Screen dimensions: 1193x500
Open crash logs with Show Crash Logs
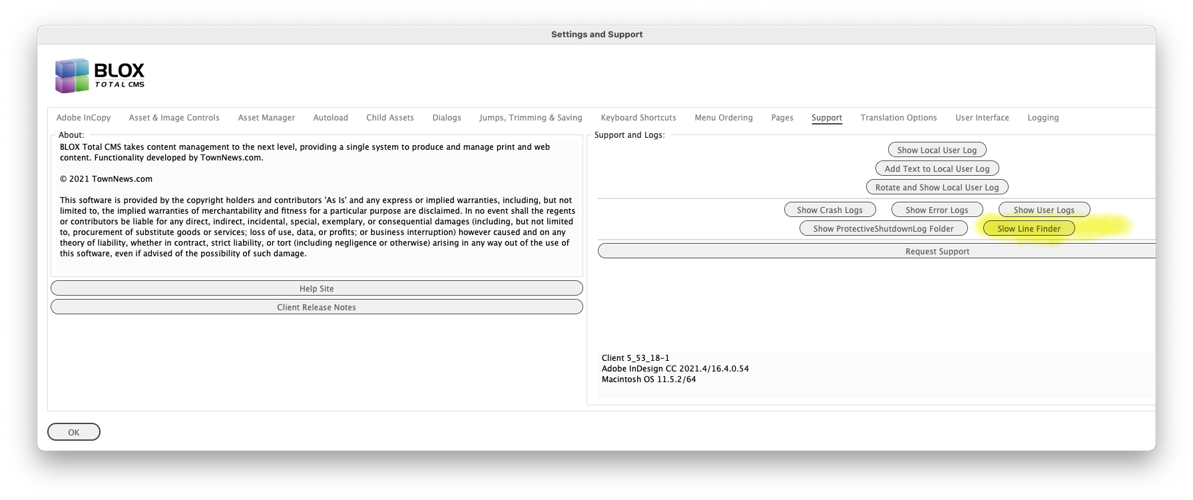[x=829, y=209]
